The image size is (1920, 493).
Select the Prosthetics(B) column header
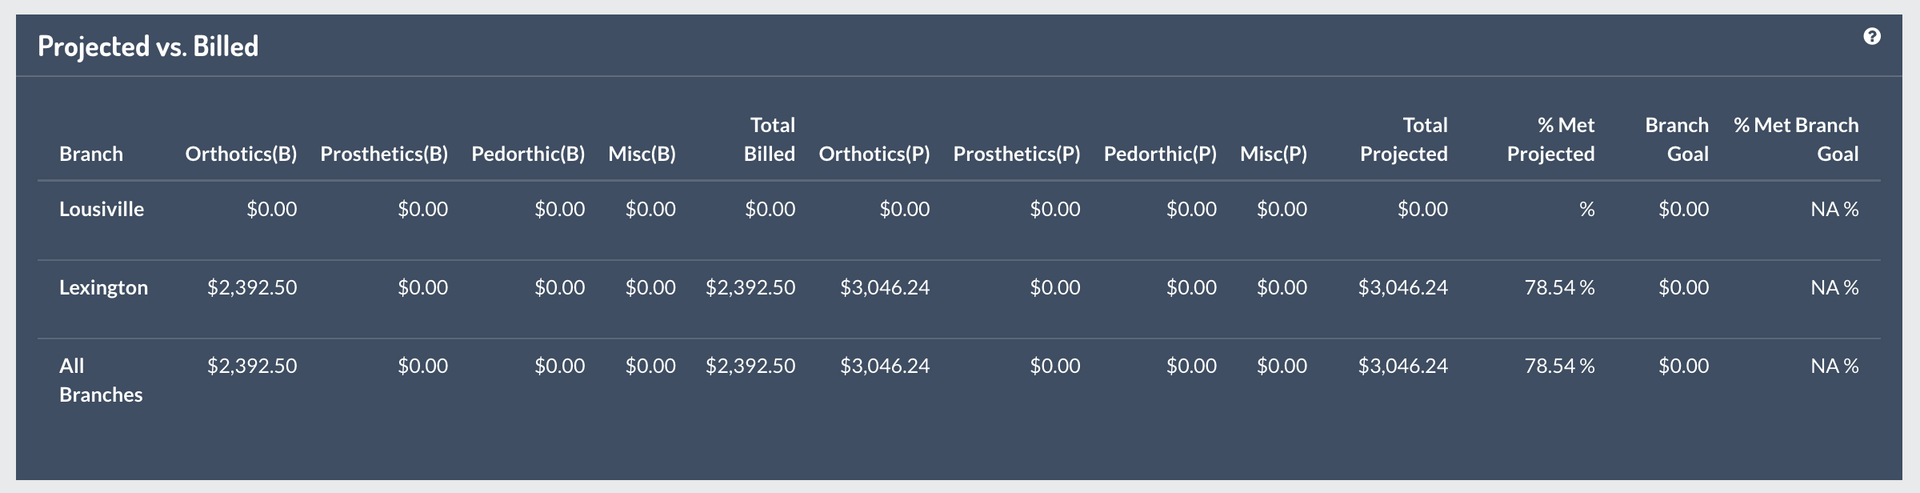[384, 154]
